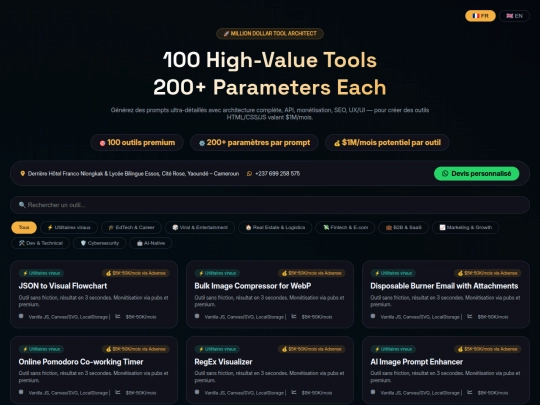This screenshot has height=405, width=540.
Task: Click the address text Derrière Hôtel Franco Nlongkak
Action: [133, 174]
